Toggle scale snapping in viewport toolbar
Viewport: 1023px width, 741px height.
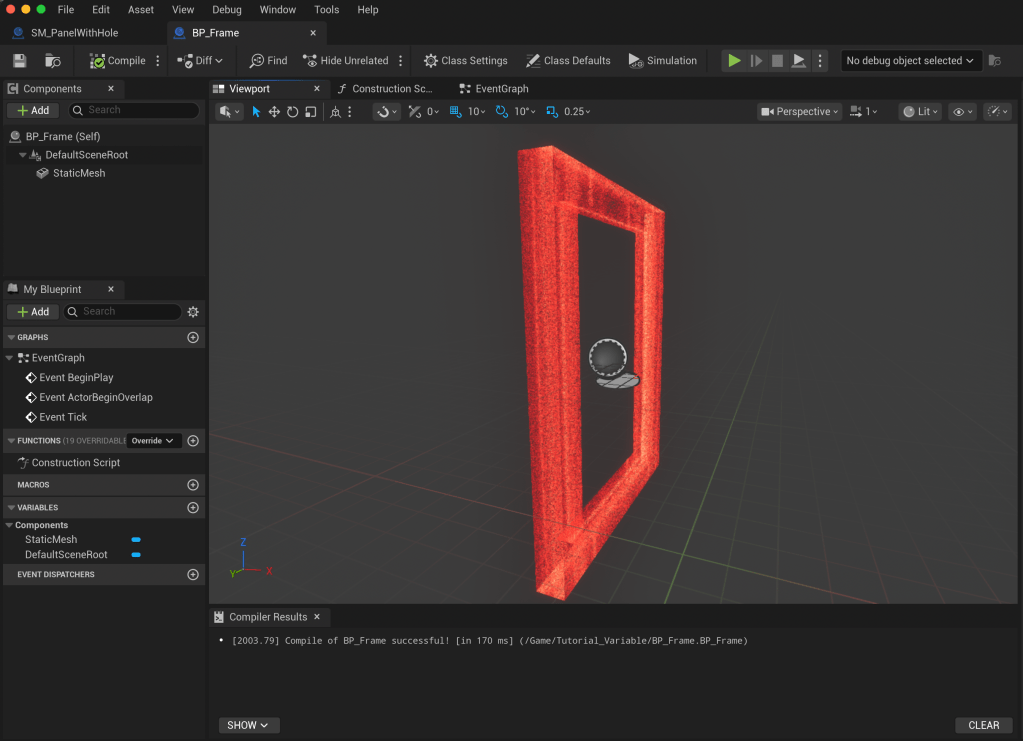coord(552,112)
